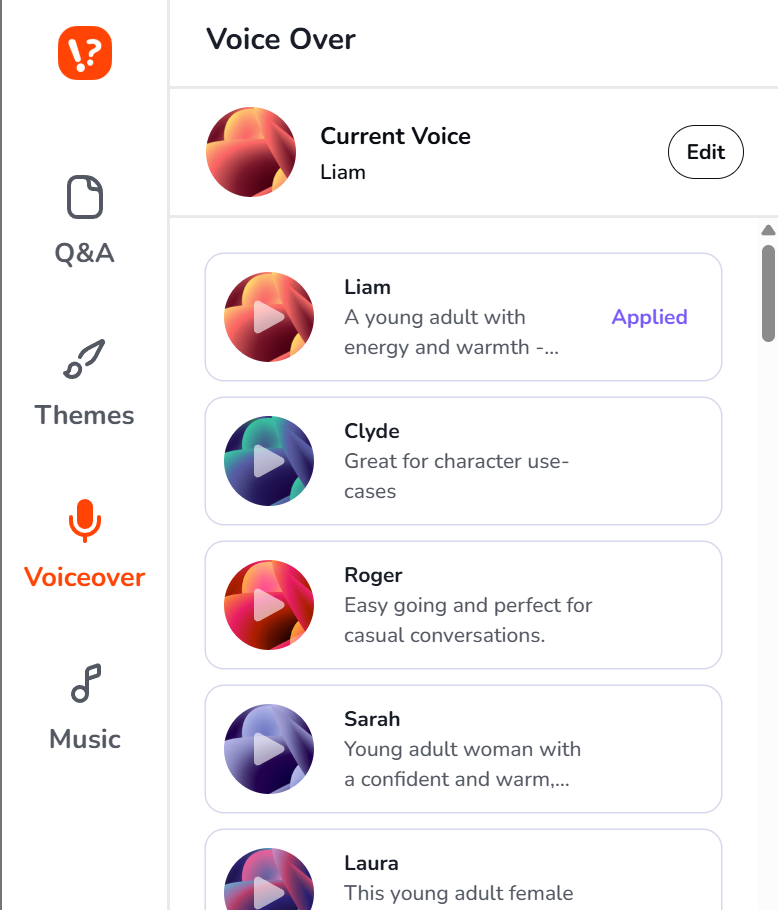Click the Current Voice avatar thumbnail
This screenshot has width=778, height=910.
(x=251, y=153)
